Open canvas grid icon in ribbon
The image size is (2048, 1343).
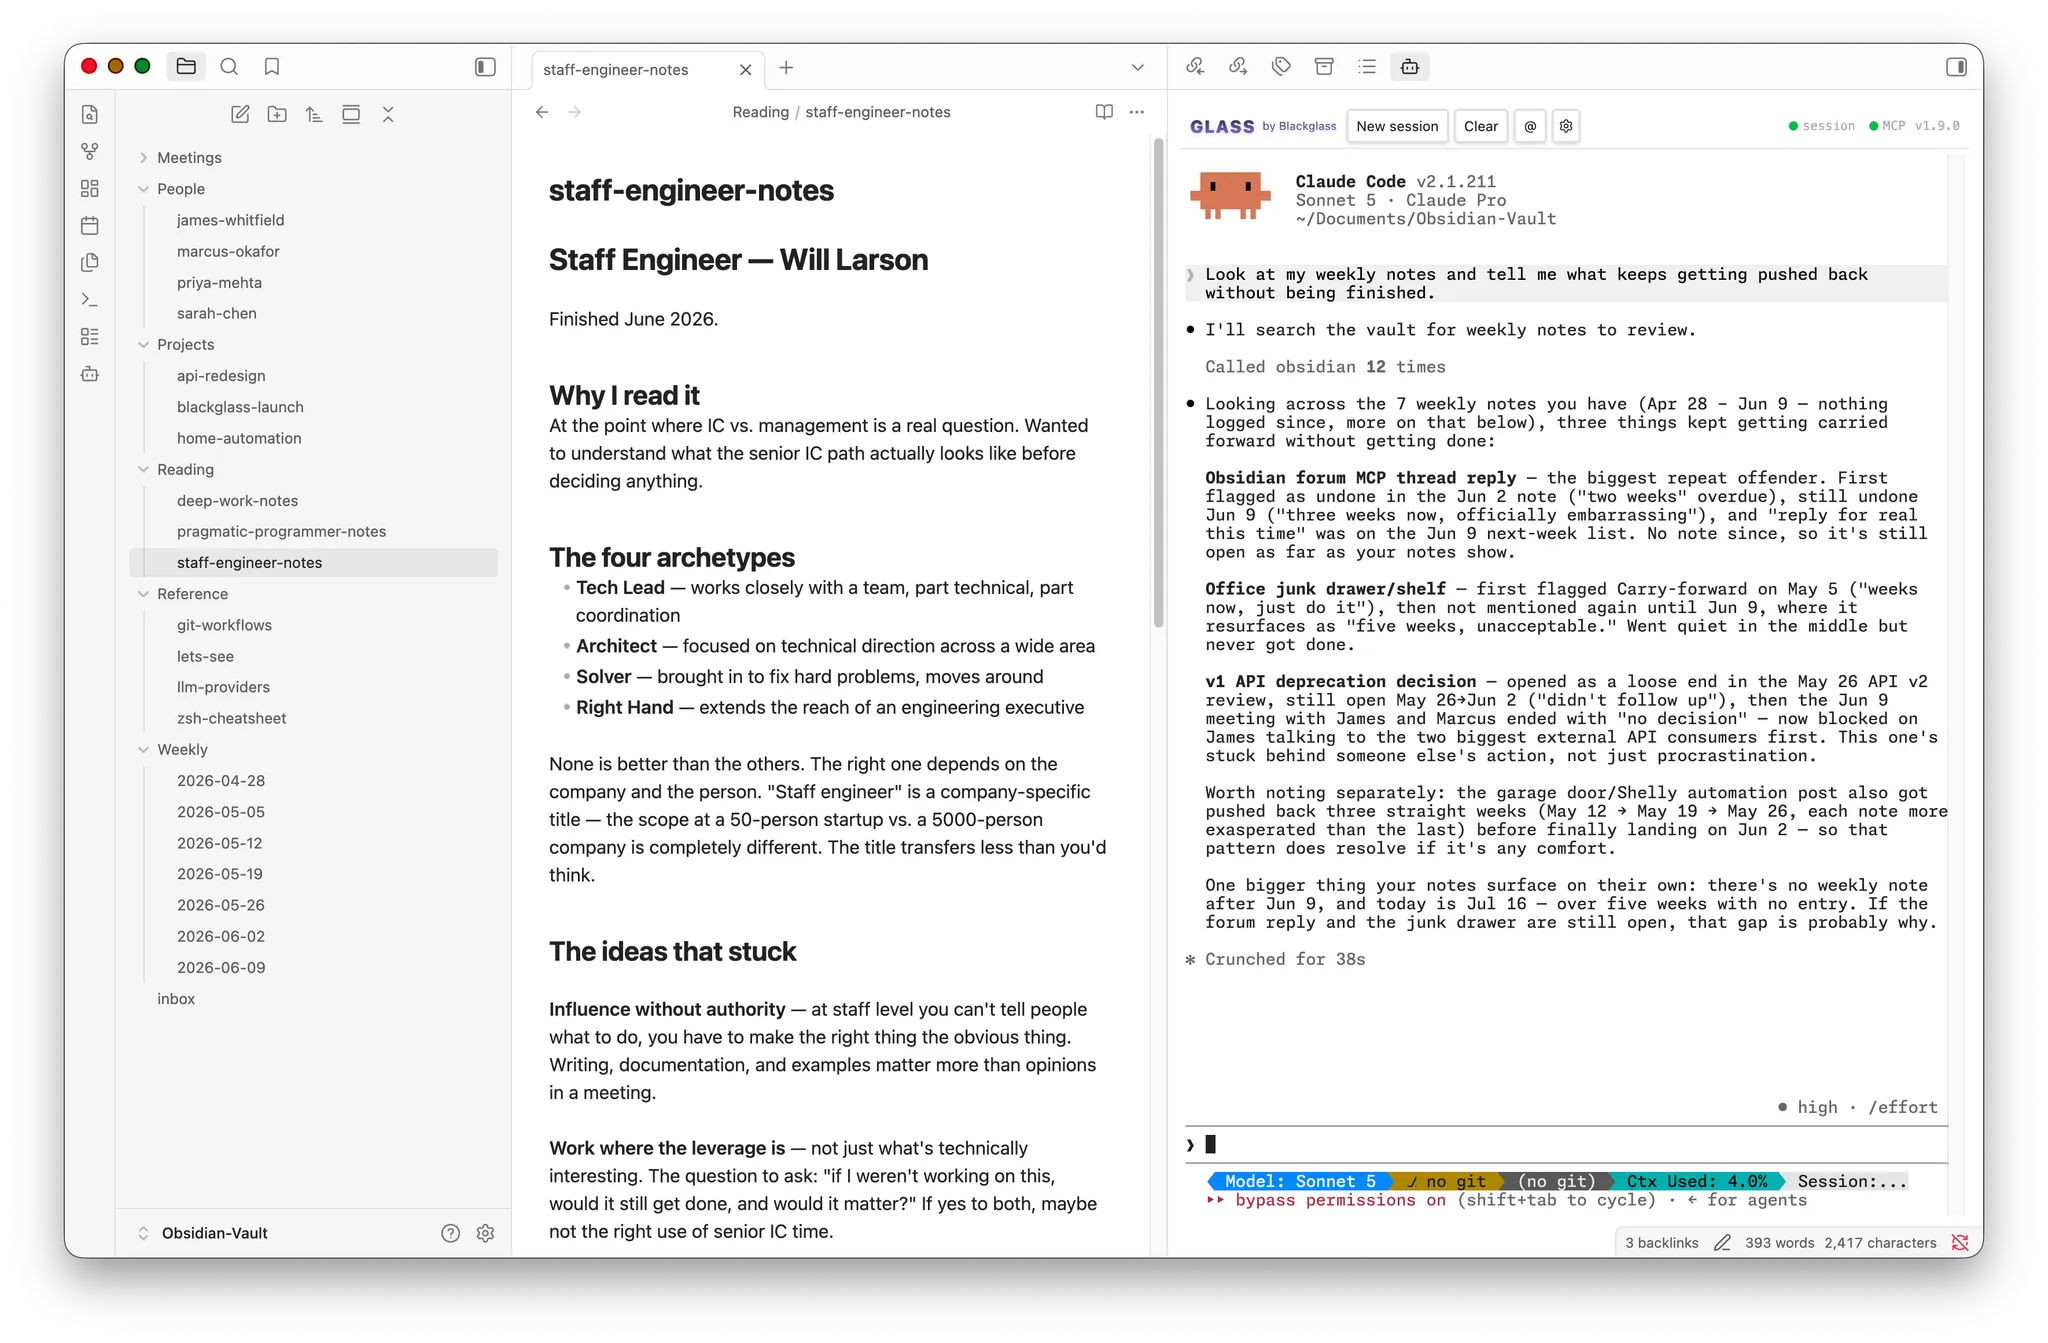pos(90,188)
